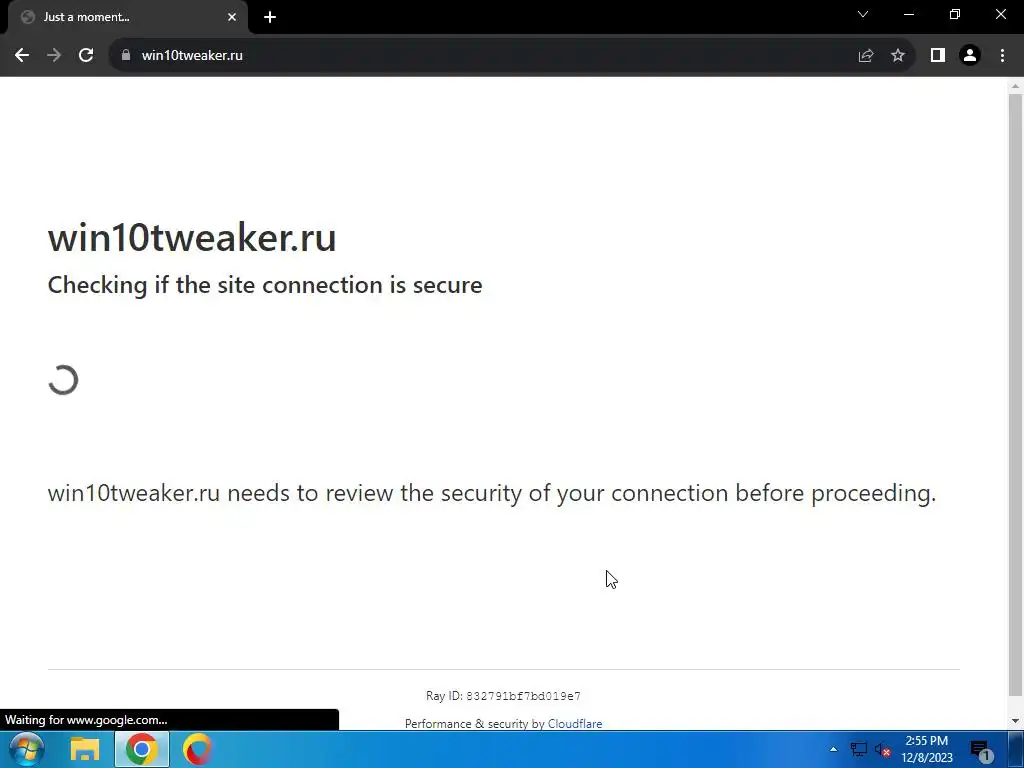This screenshot has width=1024, height=768.
Task: Restore down the Chrome window
Action: pos(955,14)
